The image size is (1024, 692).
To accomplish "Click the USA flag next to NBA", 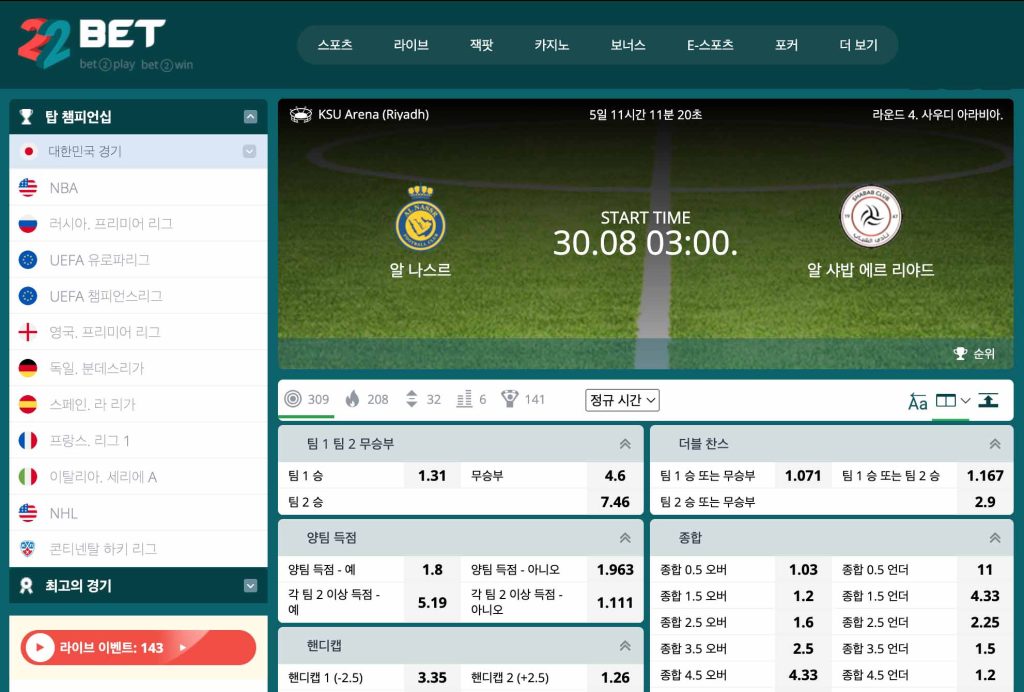I will click(28, 188).
